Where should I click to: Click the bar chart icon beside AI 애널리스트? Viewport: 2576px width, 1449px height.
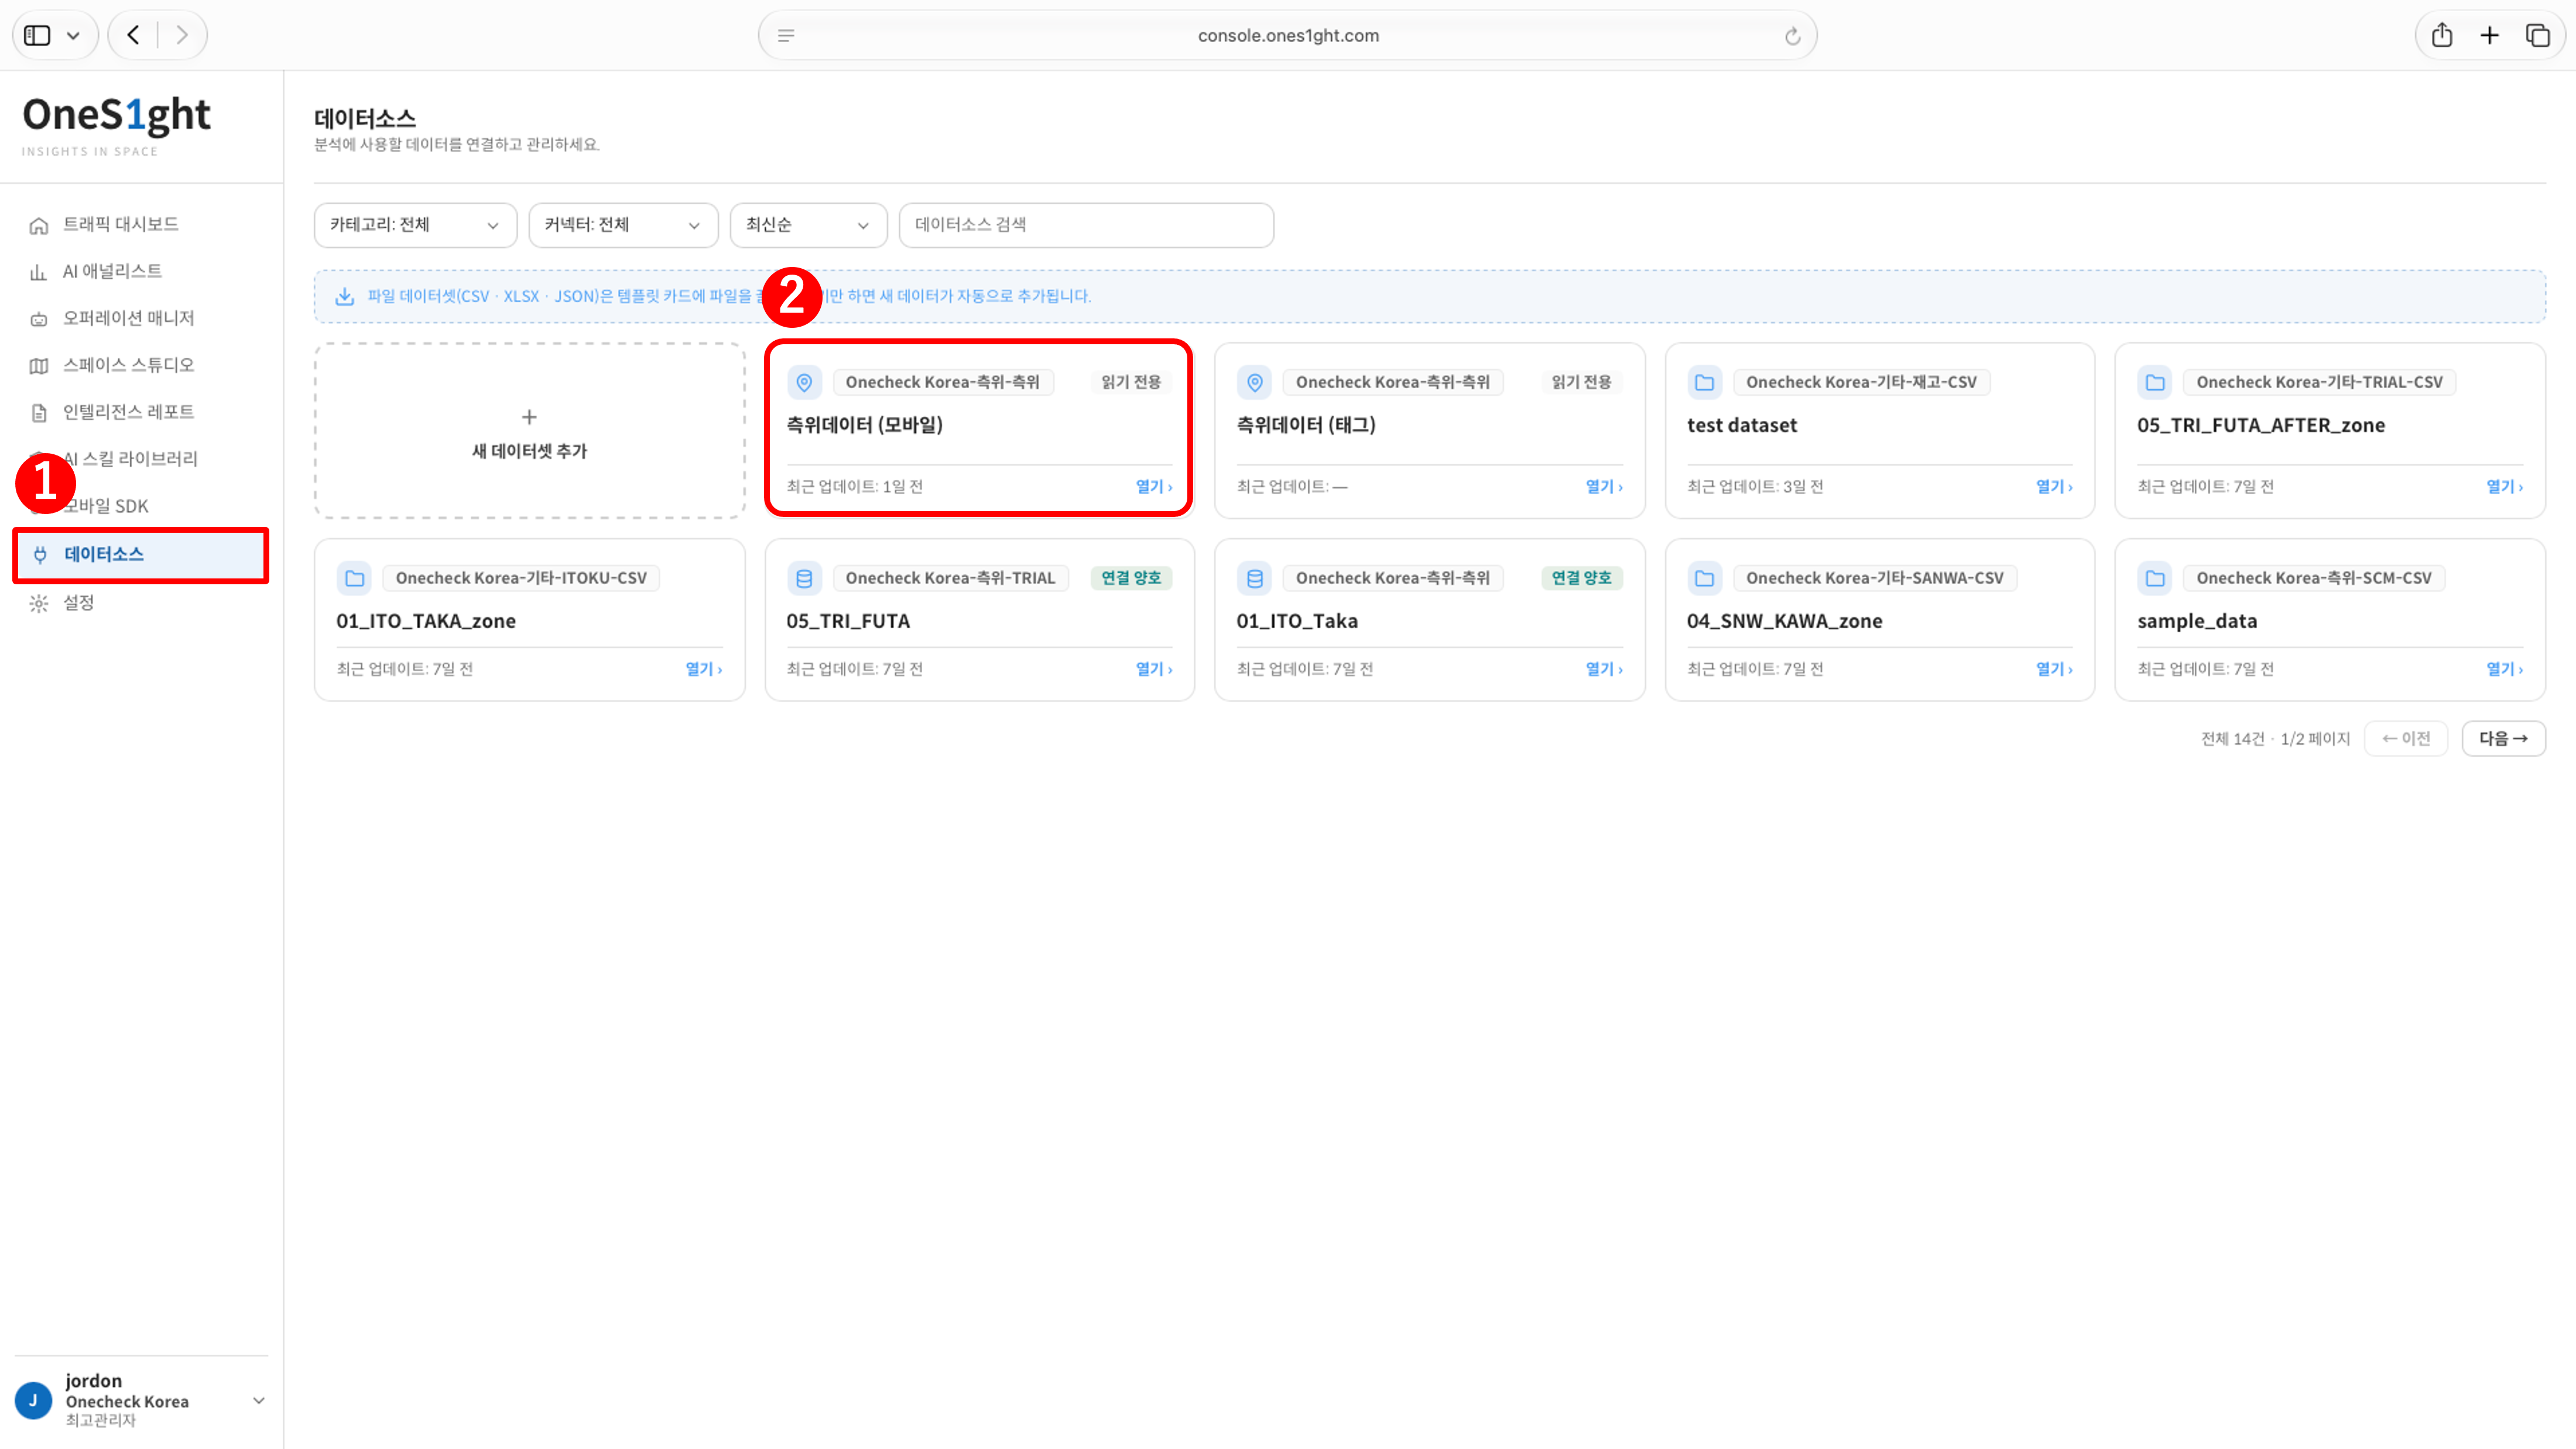point(39,272)
